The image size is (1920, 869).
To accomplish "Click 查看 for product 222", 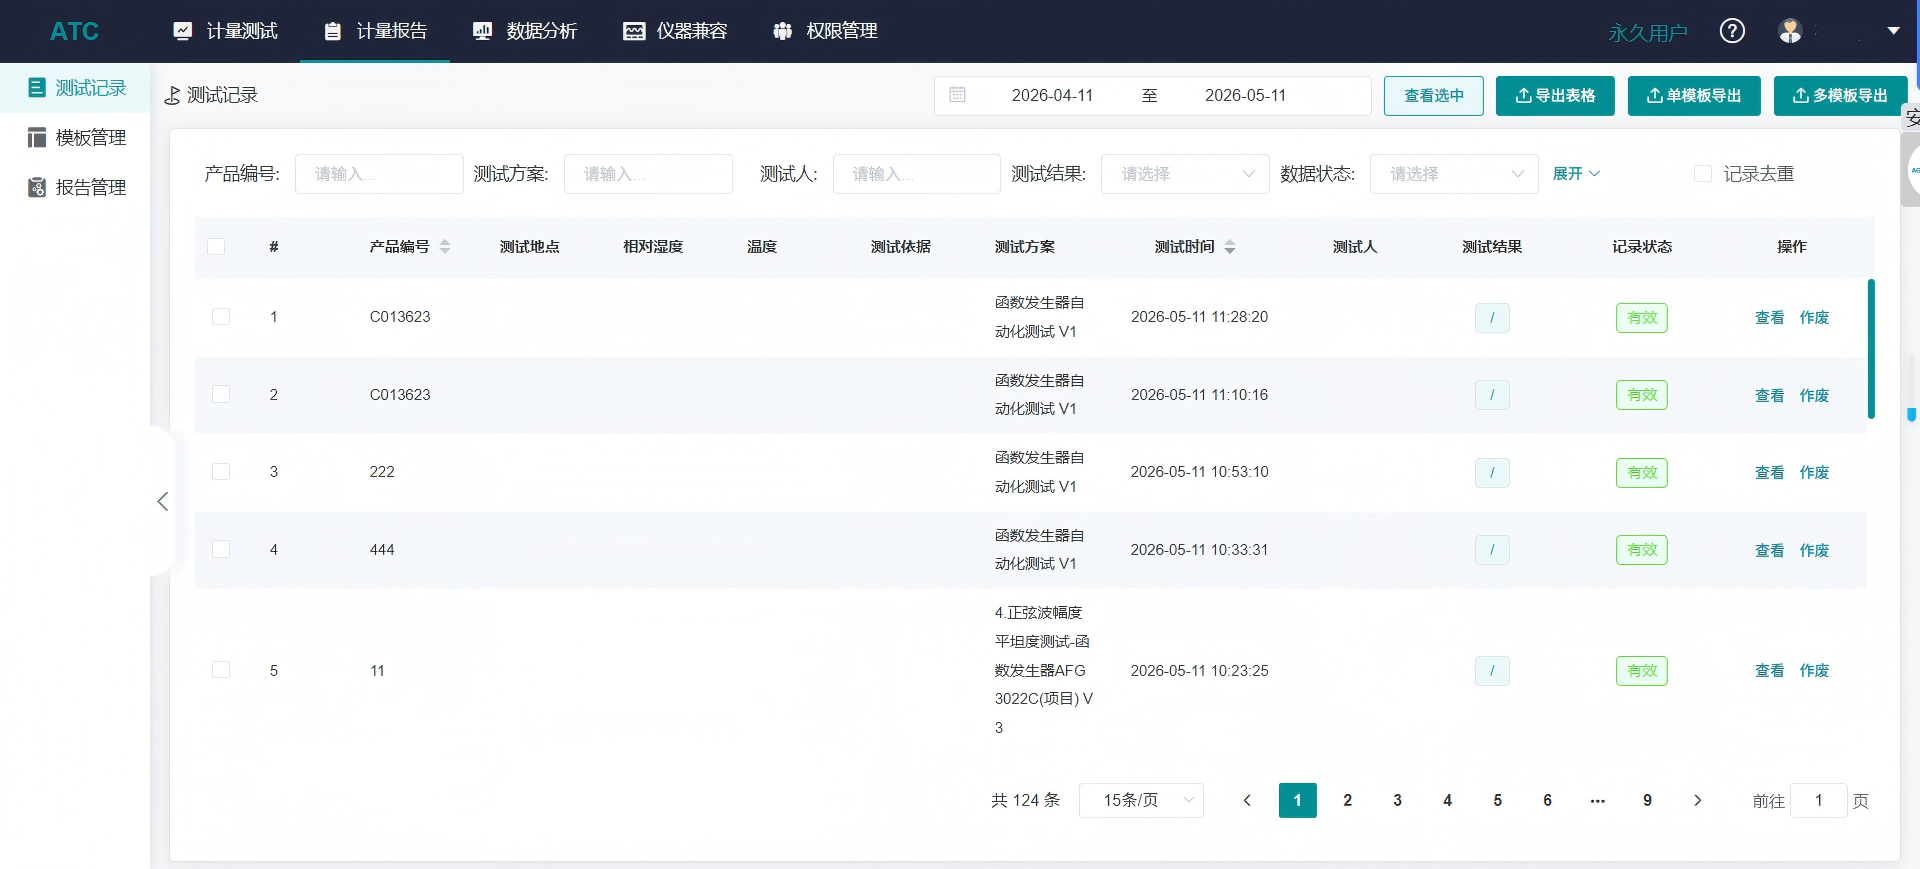I will [1769, 472].
